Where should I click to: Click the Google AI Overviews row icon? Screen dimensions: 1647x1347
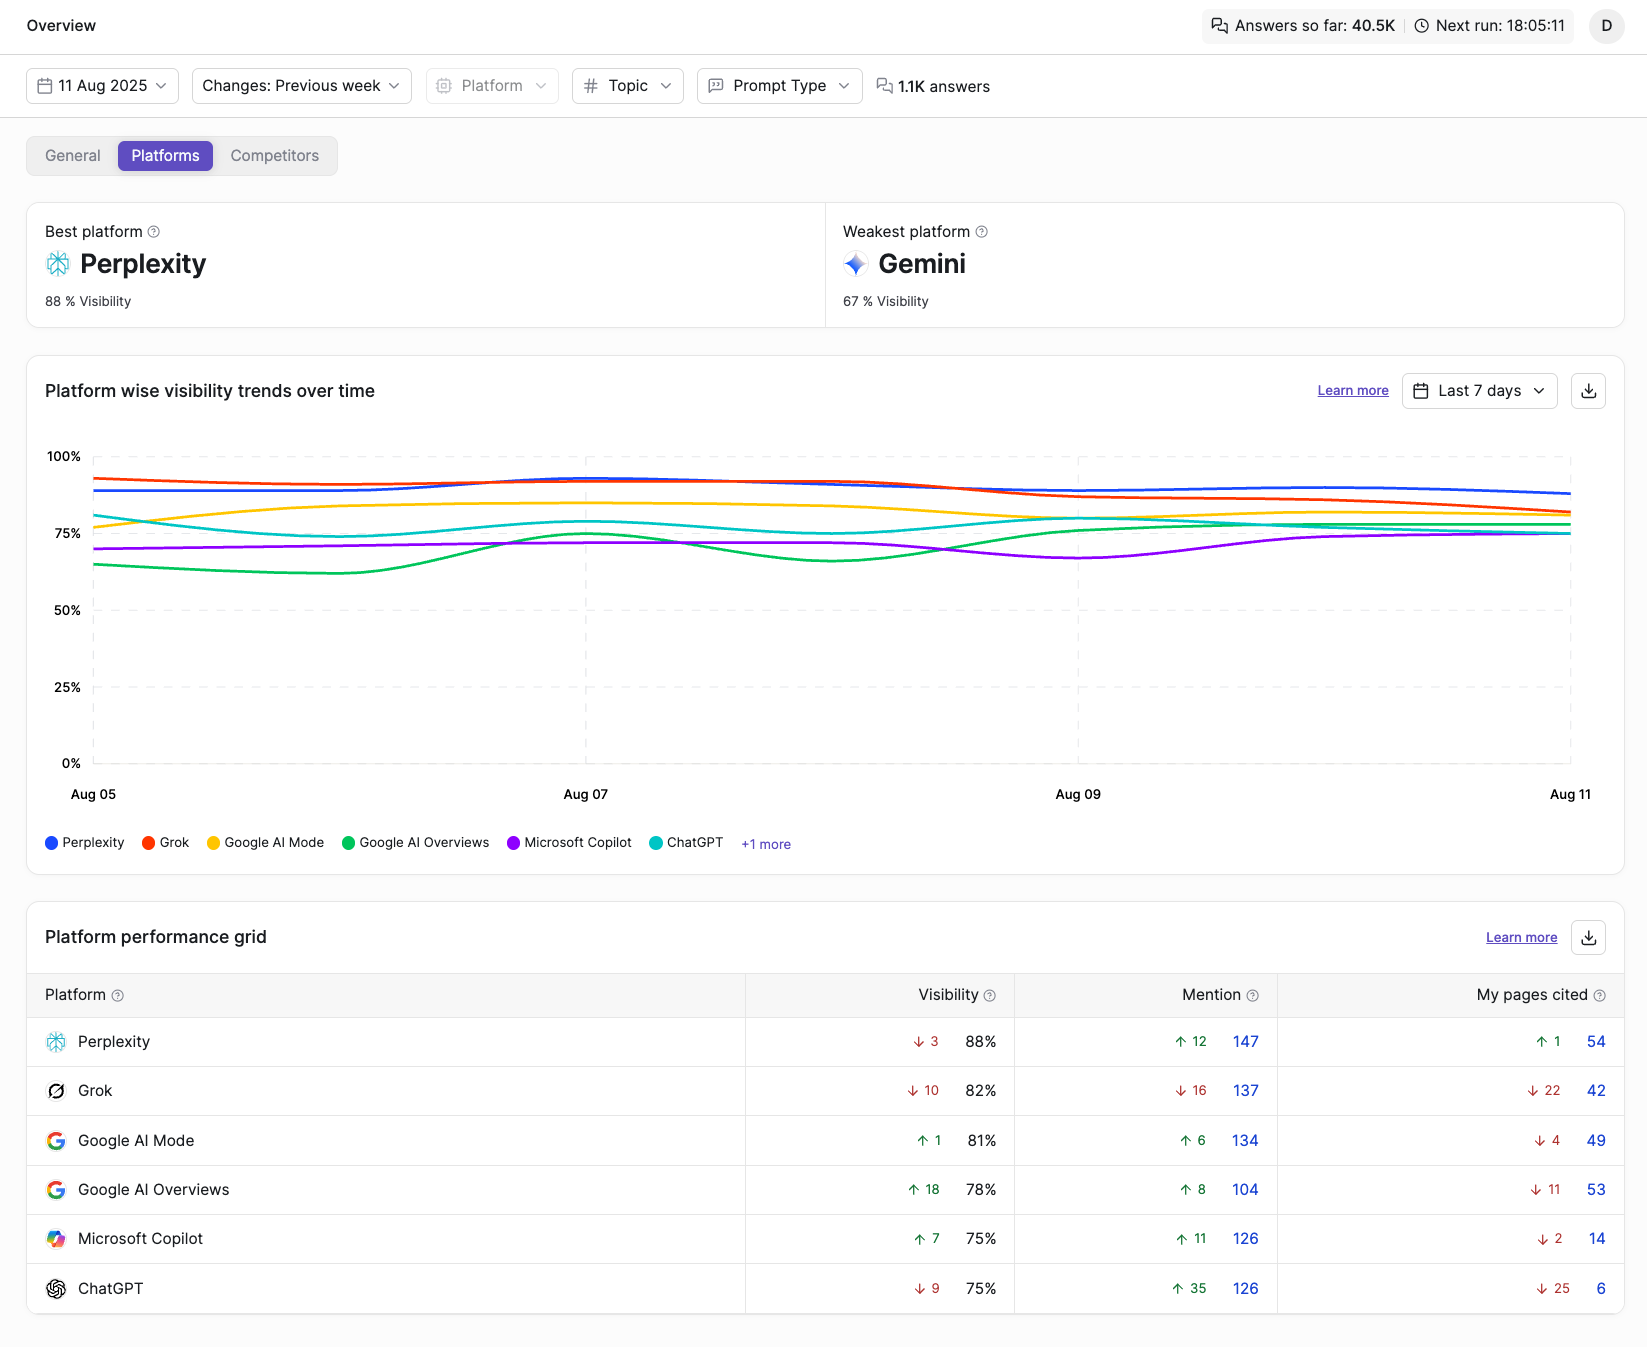(x=56, y=1190)
